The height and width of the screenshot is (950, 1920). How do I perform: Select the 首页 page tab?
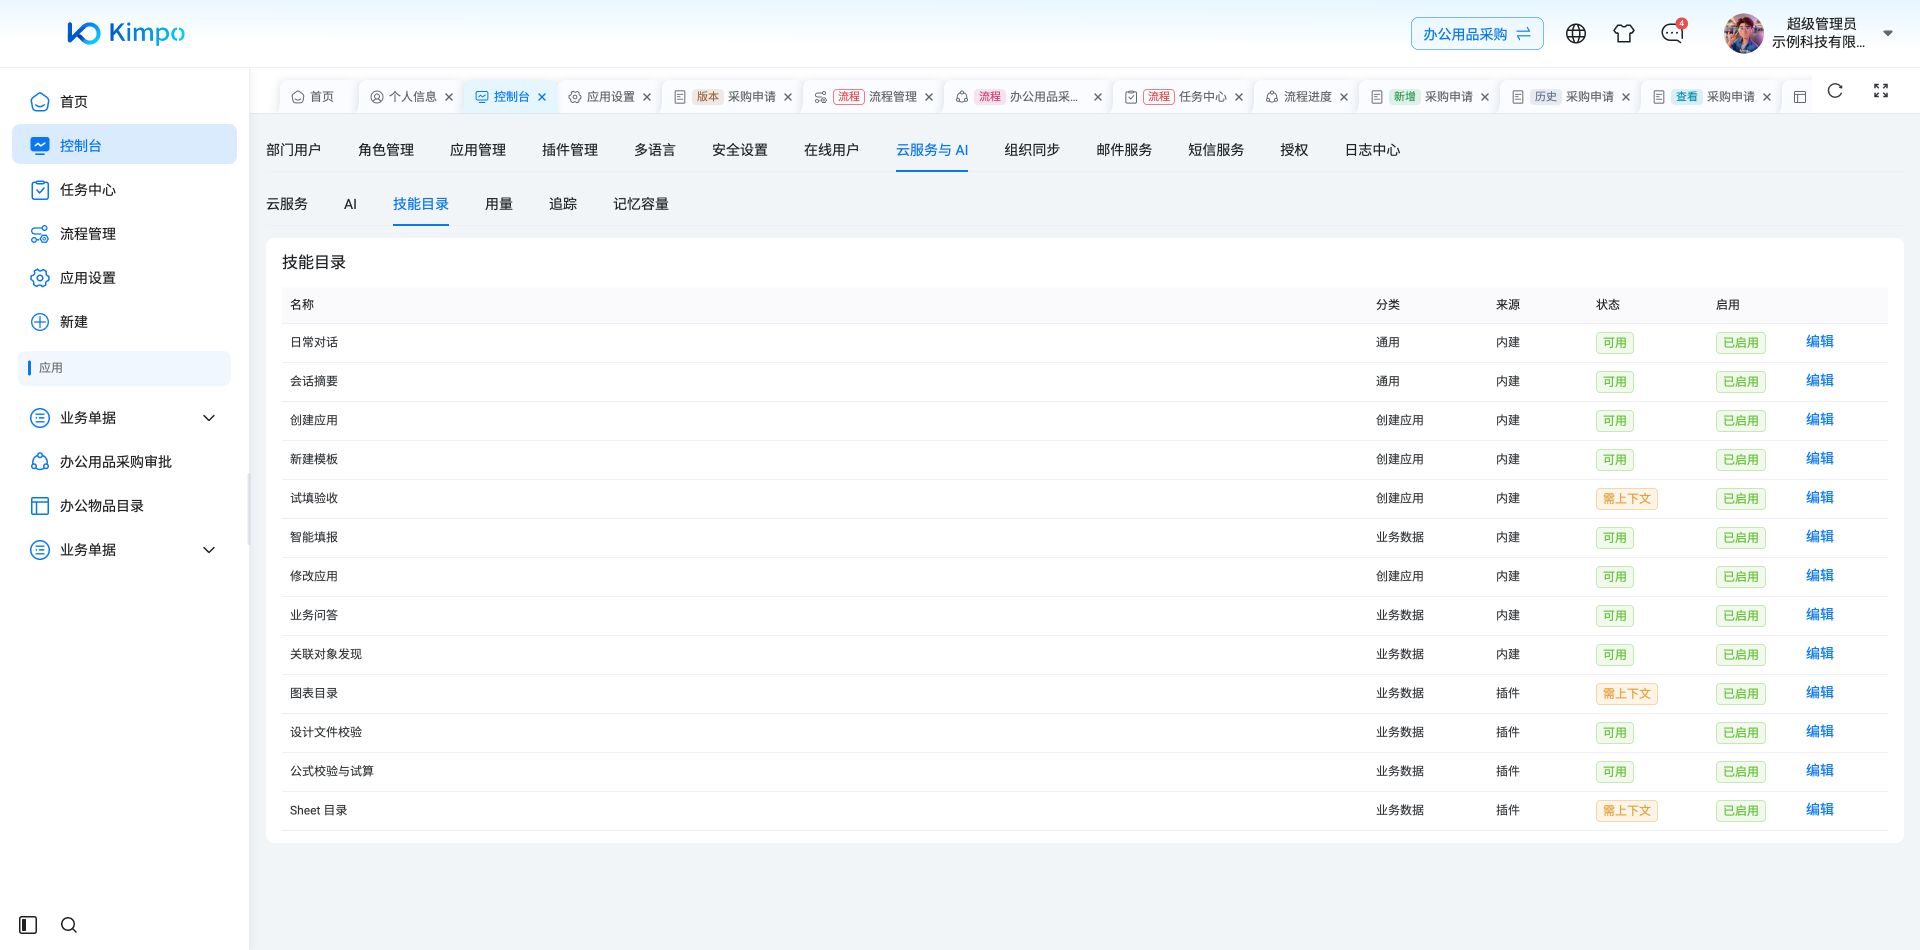click(x=313, y=97)
